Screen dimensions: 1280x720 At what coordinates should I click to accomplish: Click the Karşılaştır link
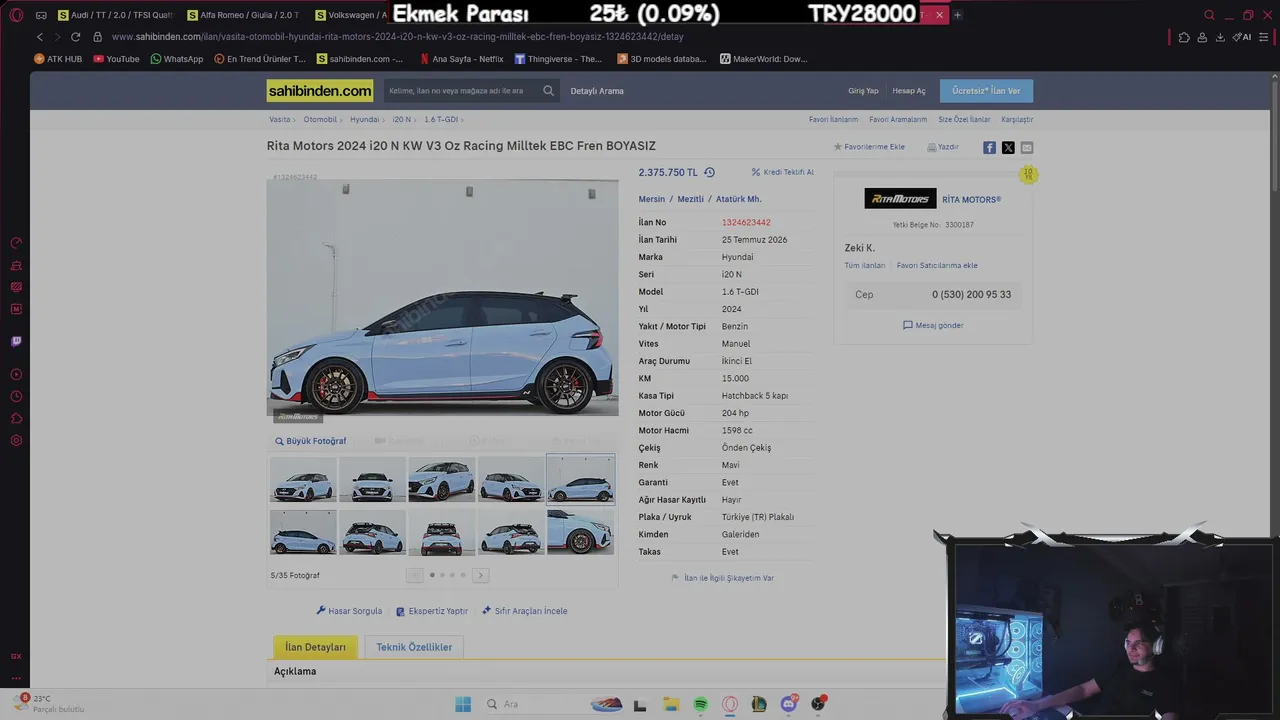pos(1017,119)
